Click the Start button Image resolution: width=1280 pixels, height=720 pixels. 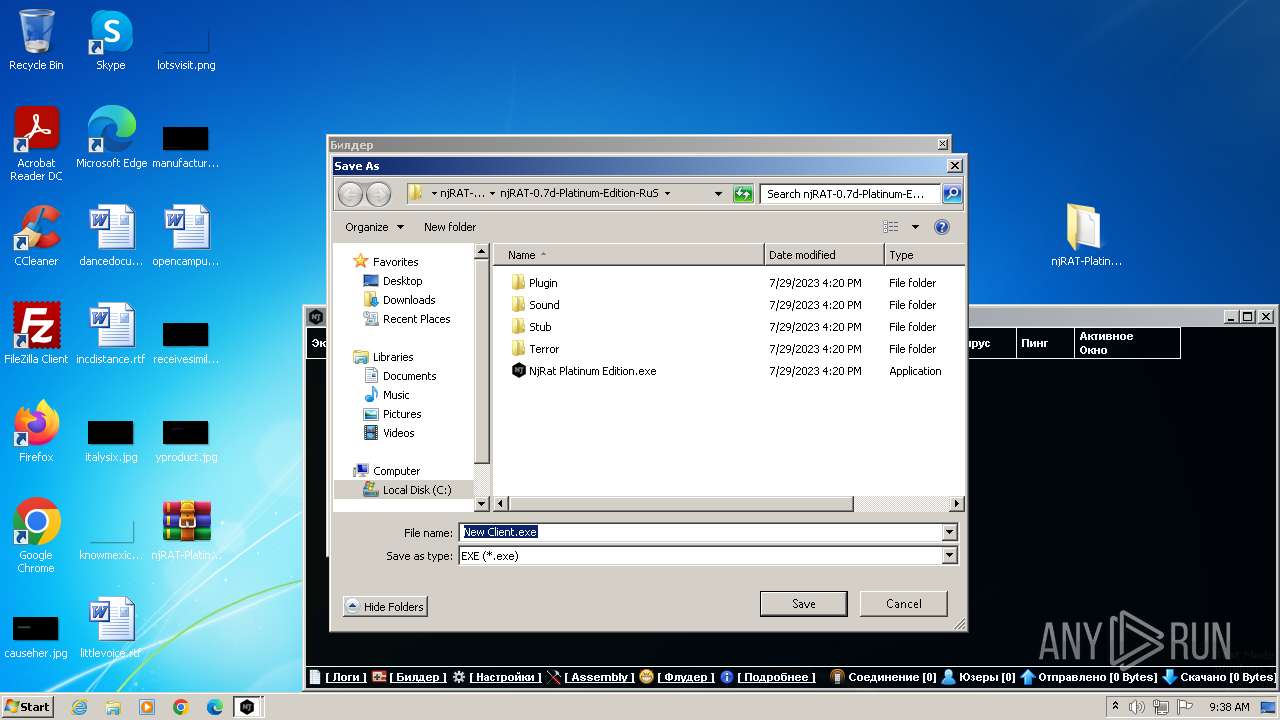(27, 707)
